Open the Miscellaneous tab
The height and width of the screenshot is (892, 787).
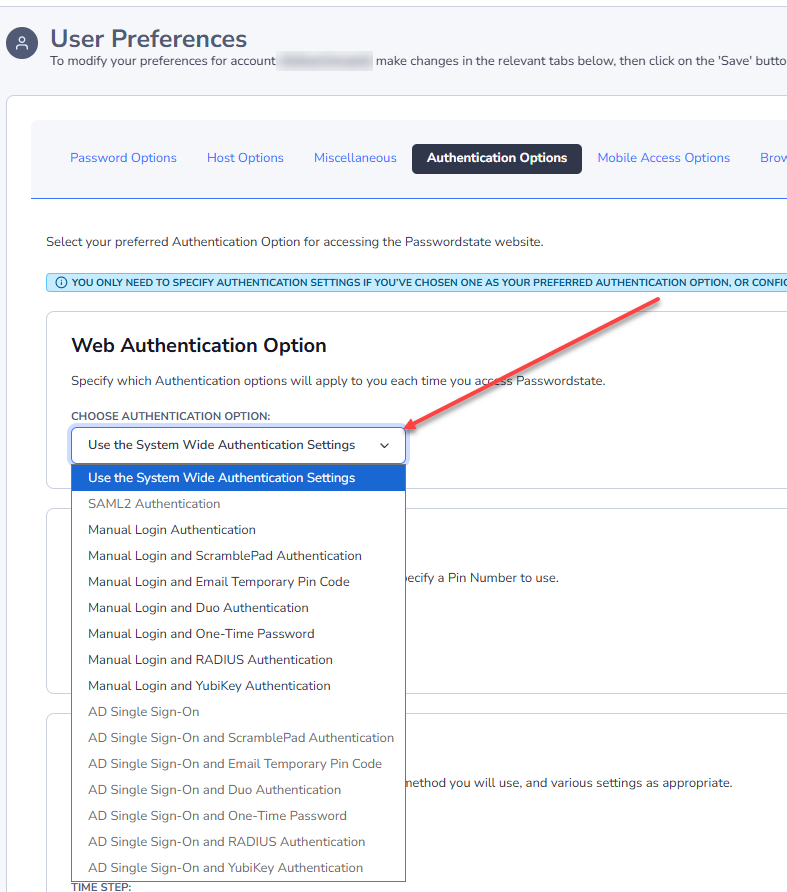[355, 158]
